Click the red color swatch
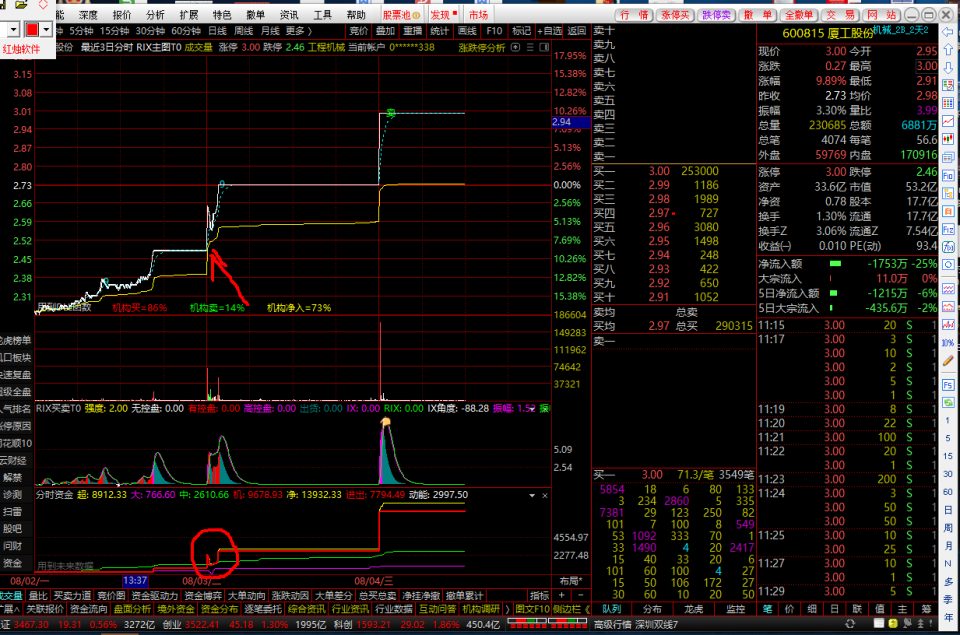 [32, 29]
